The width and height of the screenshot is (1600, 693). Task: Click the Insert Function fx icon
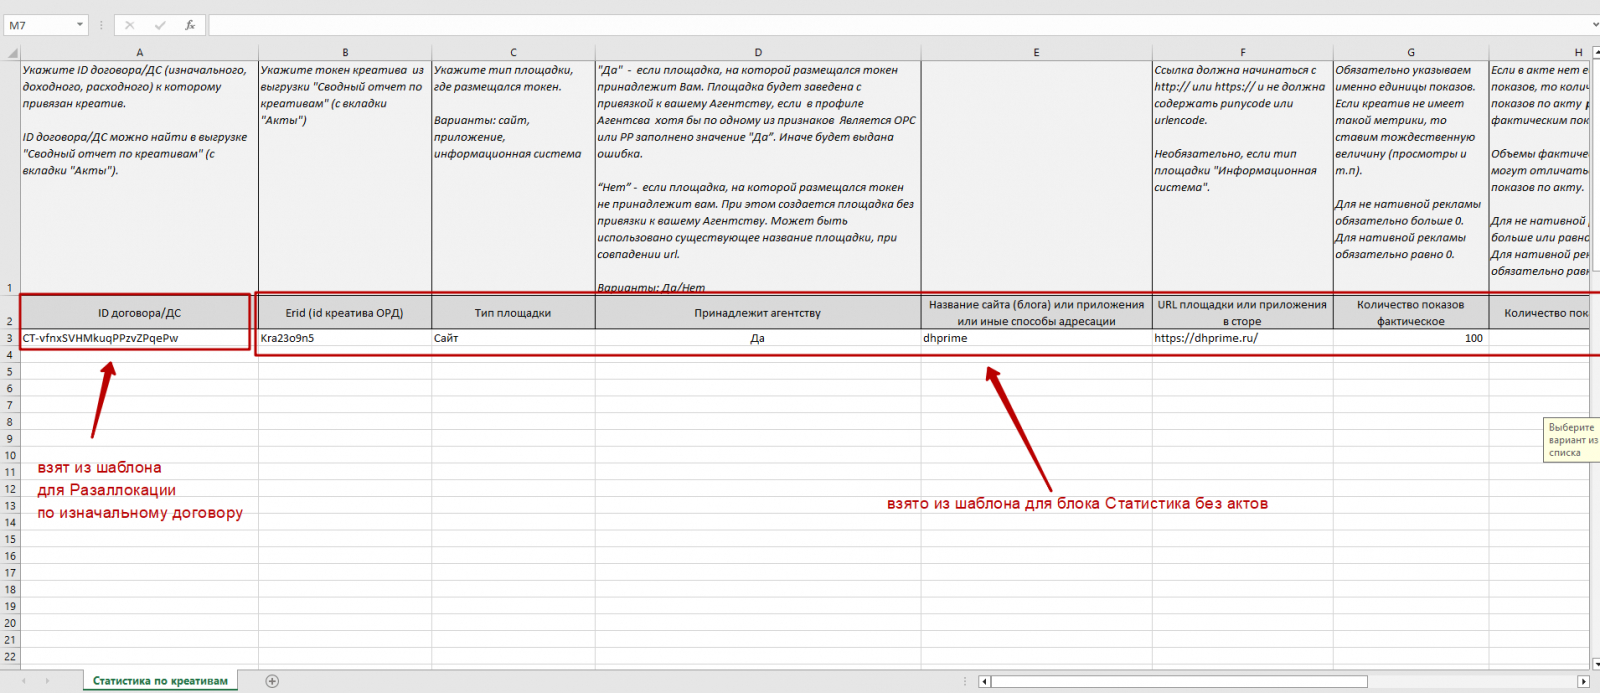pos(190,25)
